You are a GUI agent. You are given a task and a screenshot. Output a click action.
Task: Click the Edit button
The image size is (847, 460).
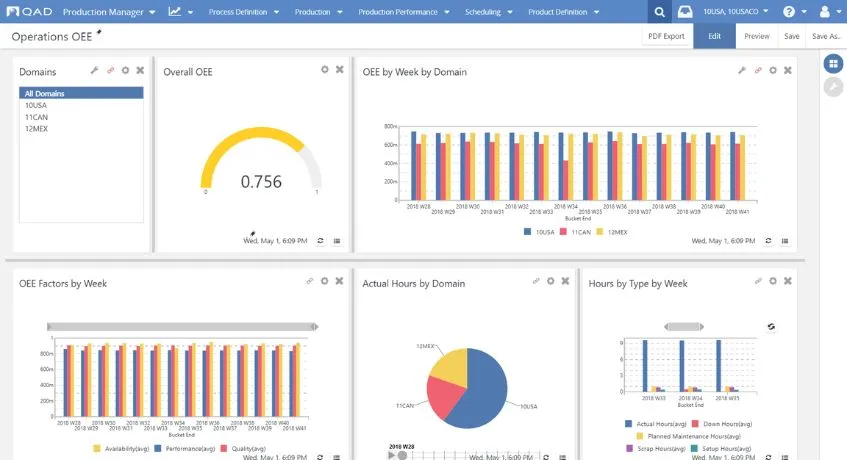[x=714, y=36]
